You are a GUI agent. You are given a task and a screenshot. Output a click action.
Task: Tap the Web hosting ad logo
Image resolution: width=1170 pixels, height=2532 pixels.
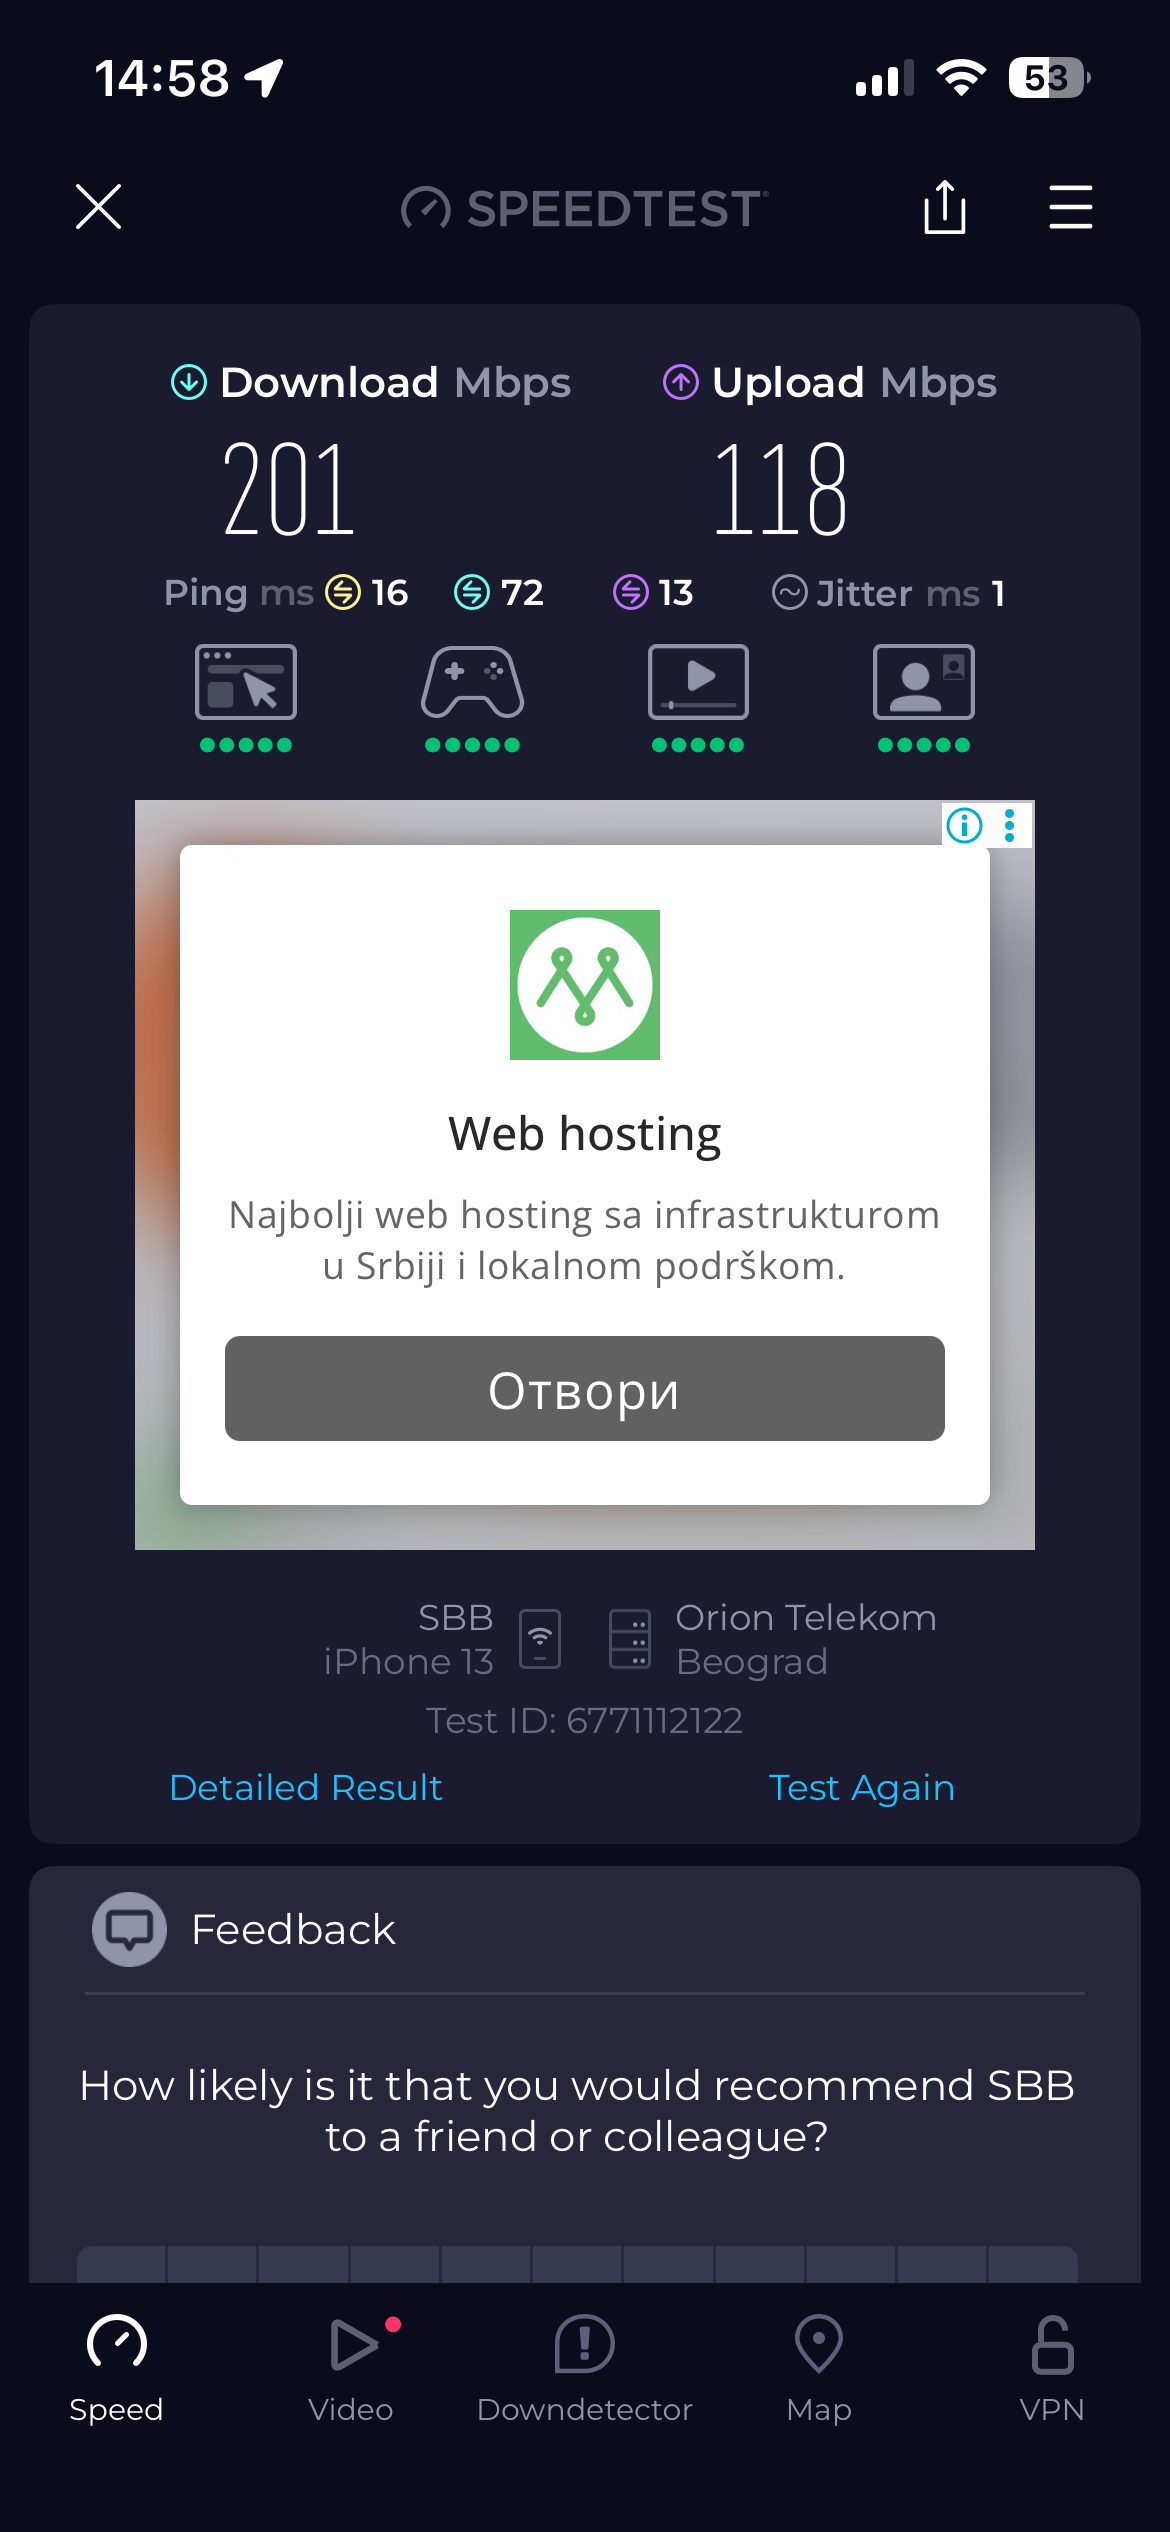585,985
